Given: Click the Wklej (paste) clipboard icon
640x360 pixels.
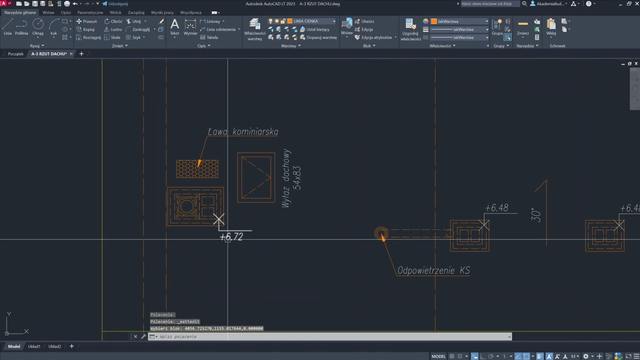Looking at the screenshot, I should (551, 27).
